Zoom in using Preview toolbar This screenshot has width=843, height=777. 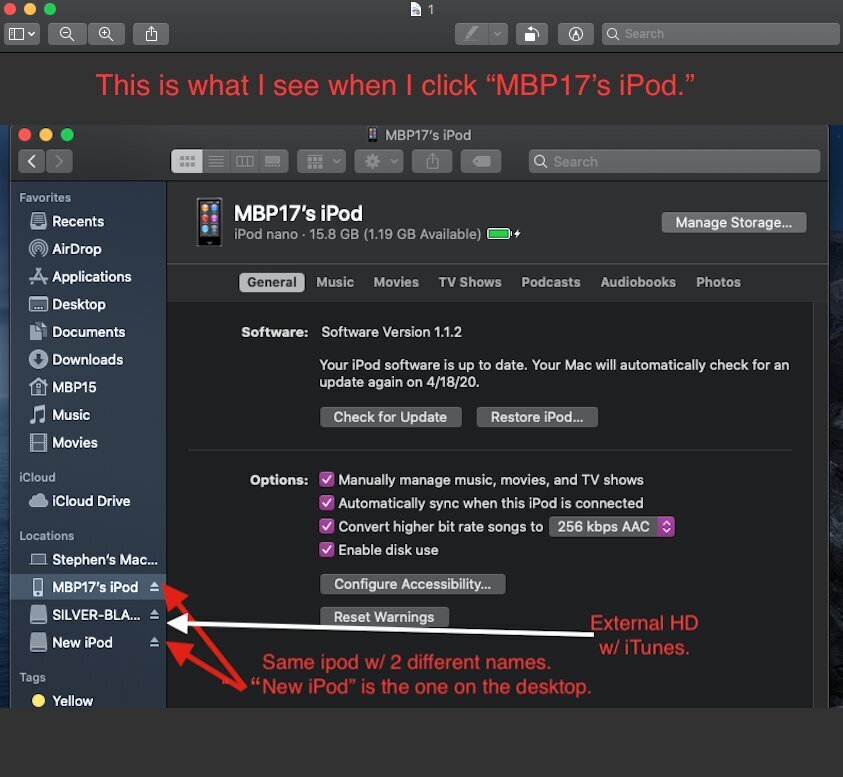[106, 34]
